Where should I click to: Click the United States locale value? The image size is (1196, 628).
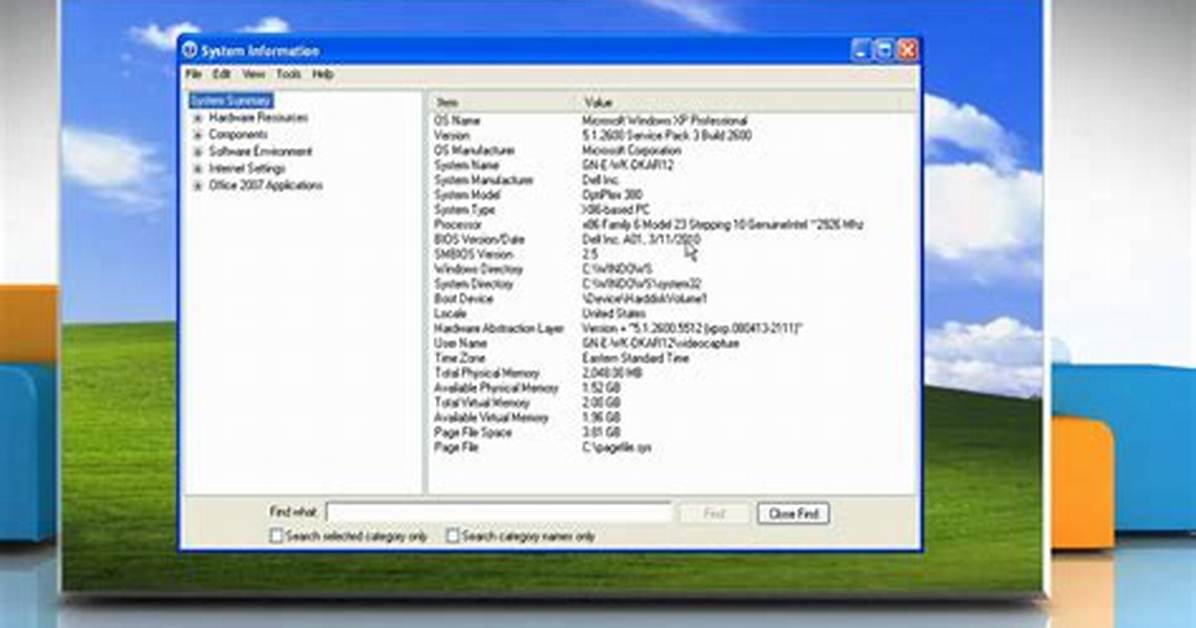point(614,314)
